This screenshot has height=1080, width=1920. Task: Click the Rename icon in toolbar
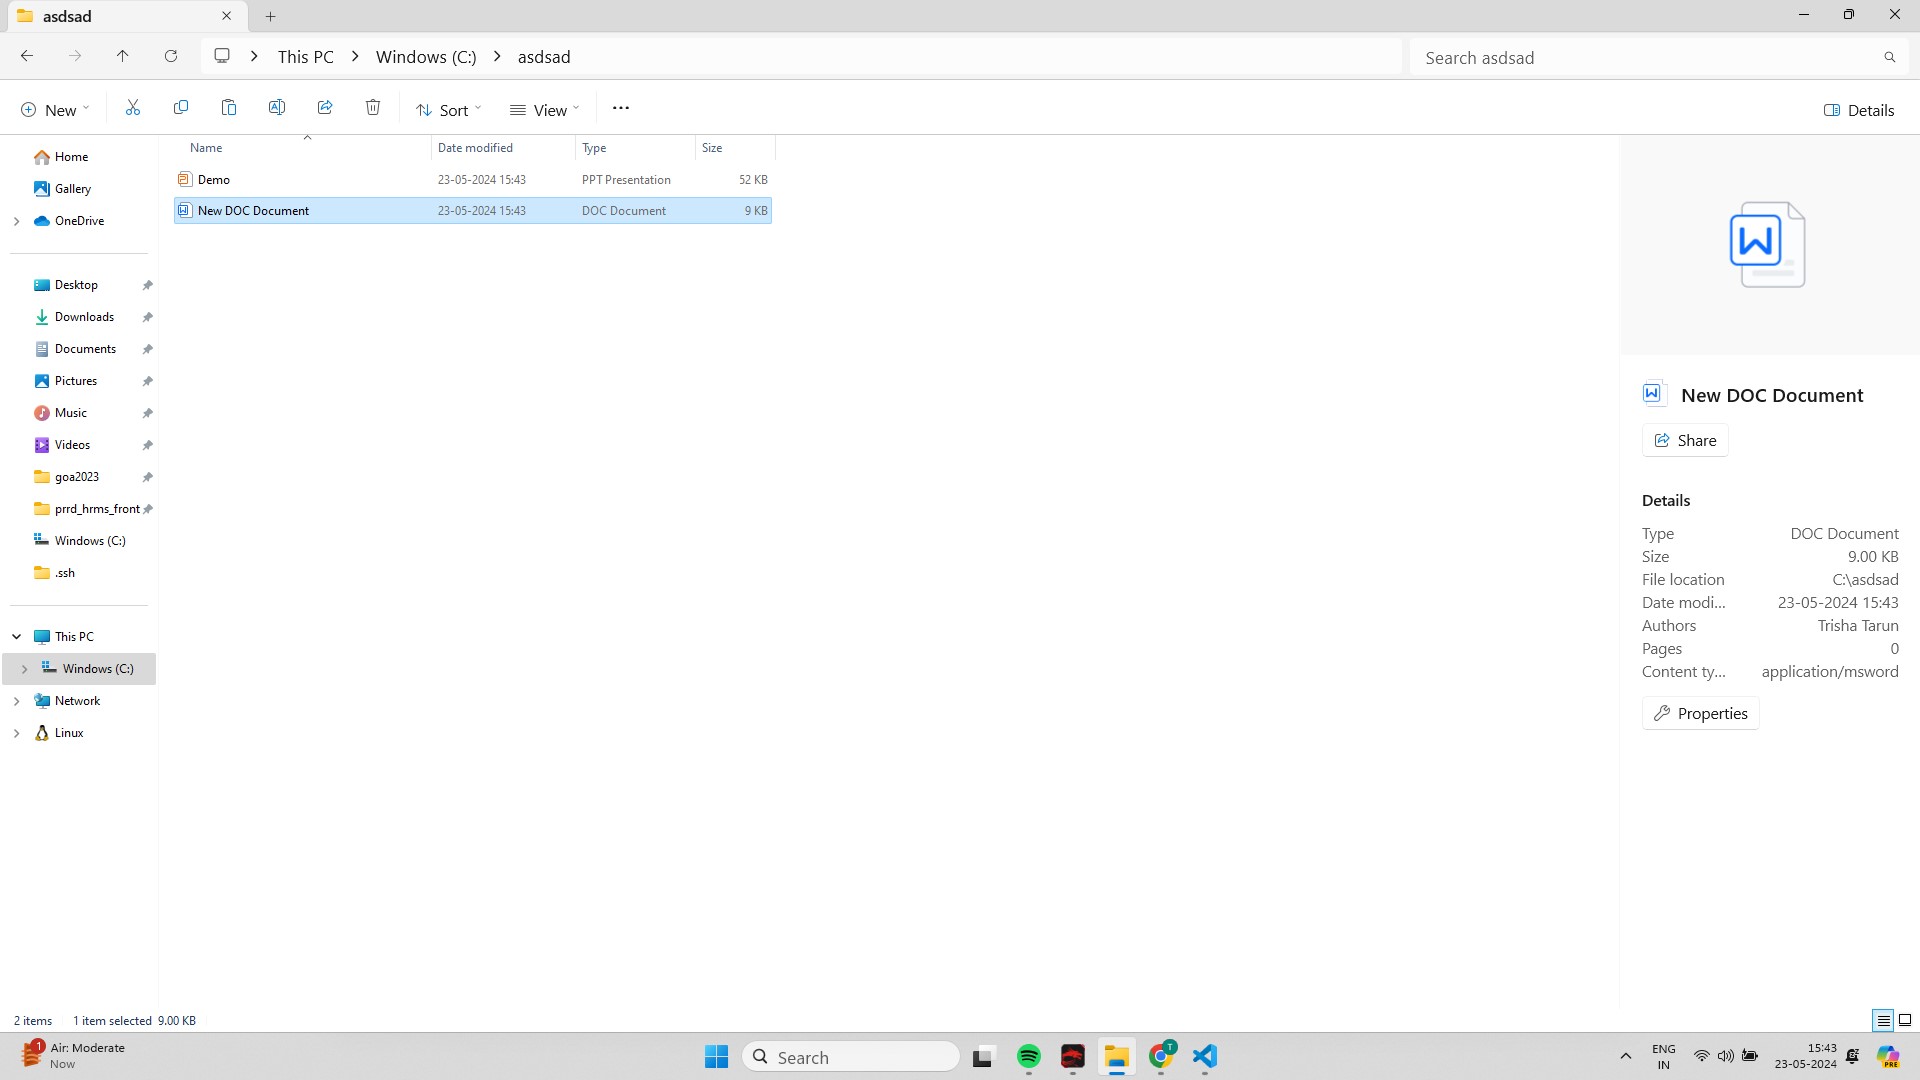click(277, 108)
